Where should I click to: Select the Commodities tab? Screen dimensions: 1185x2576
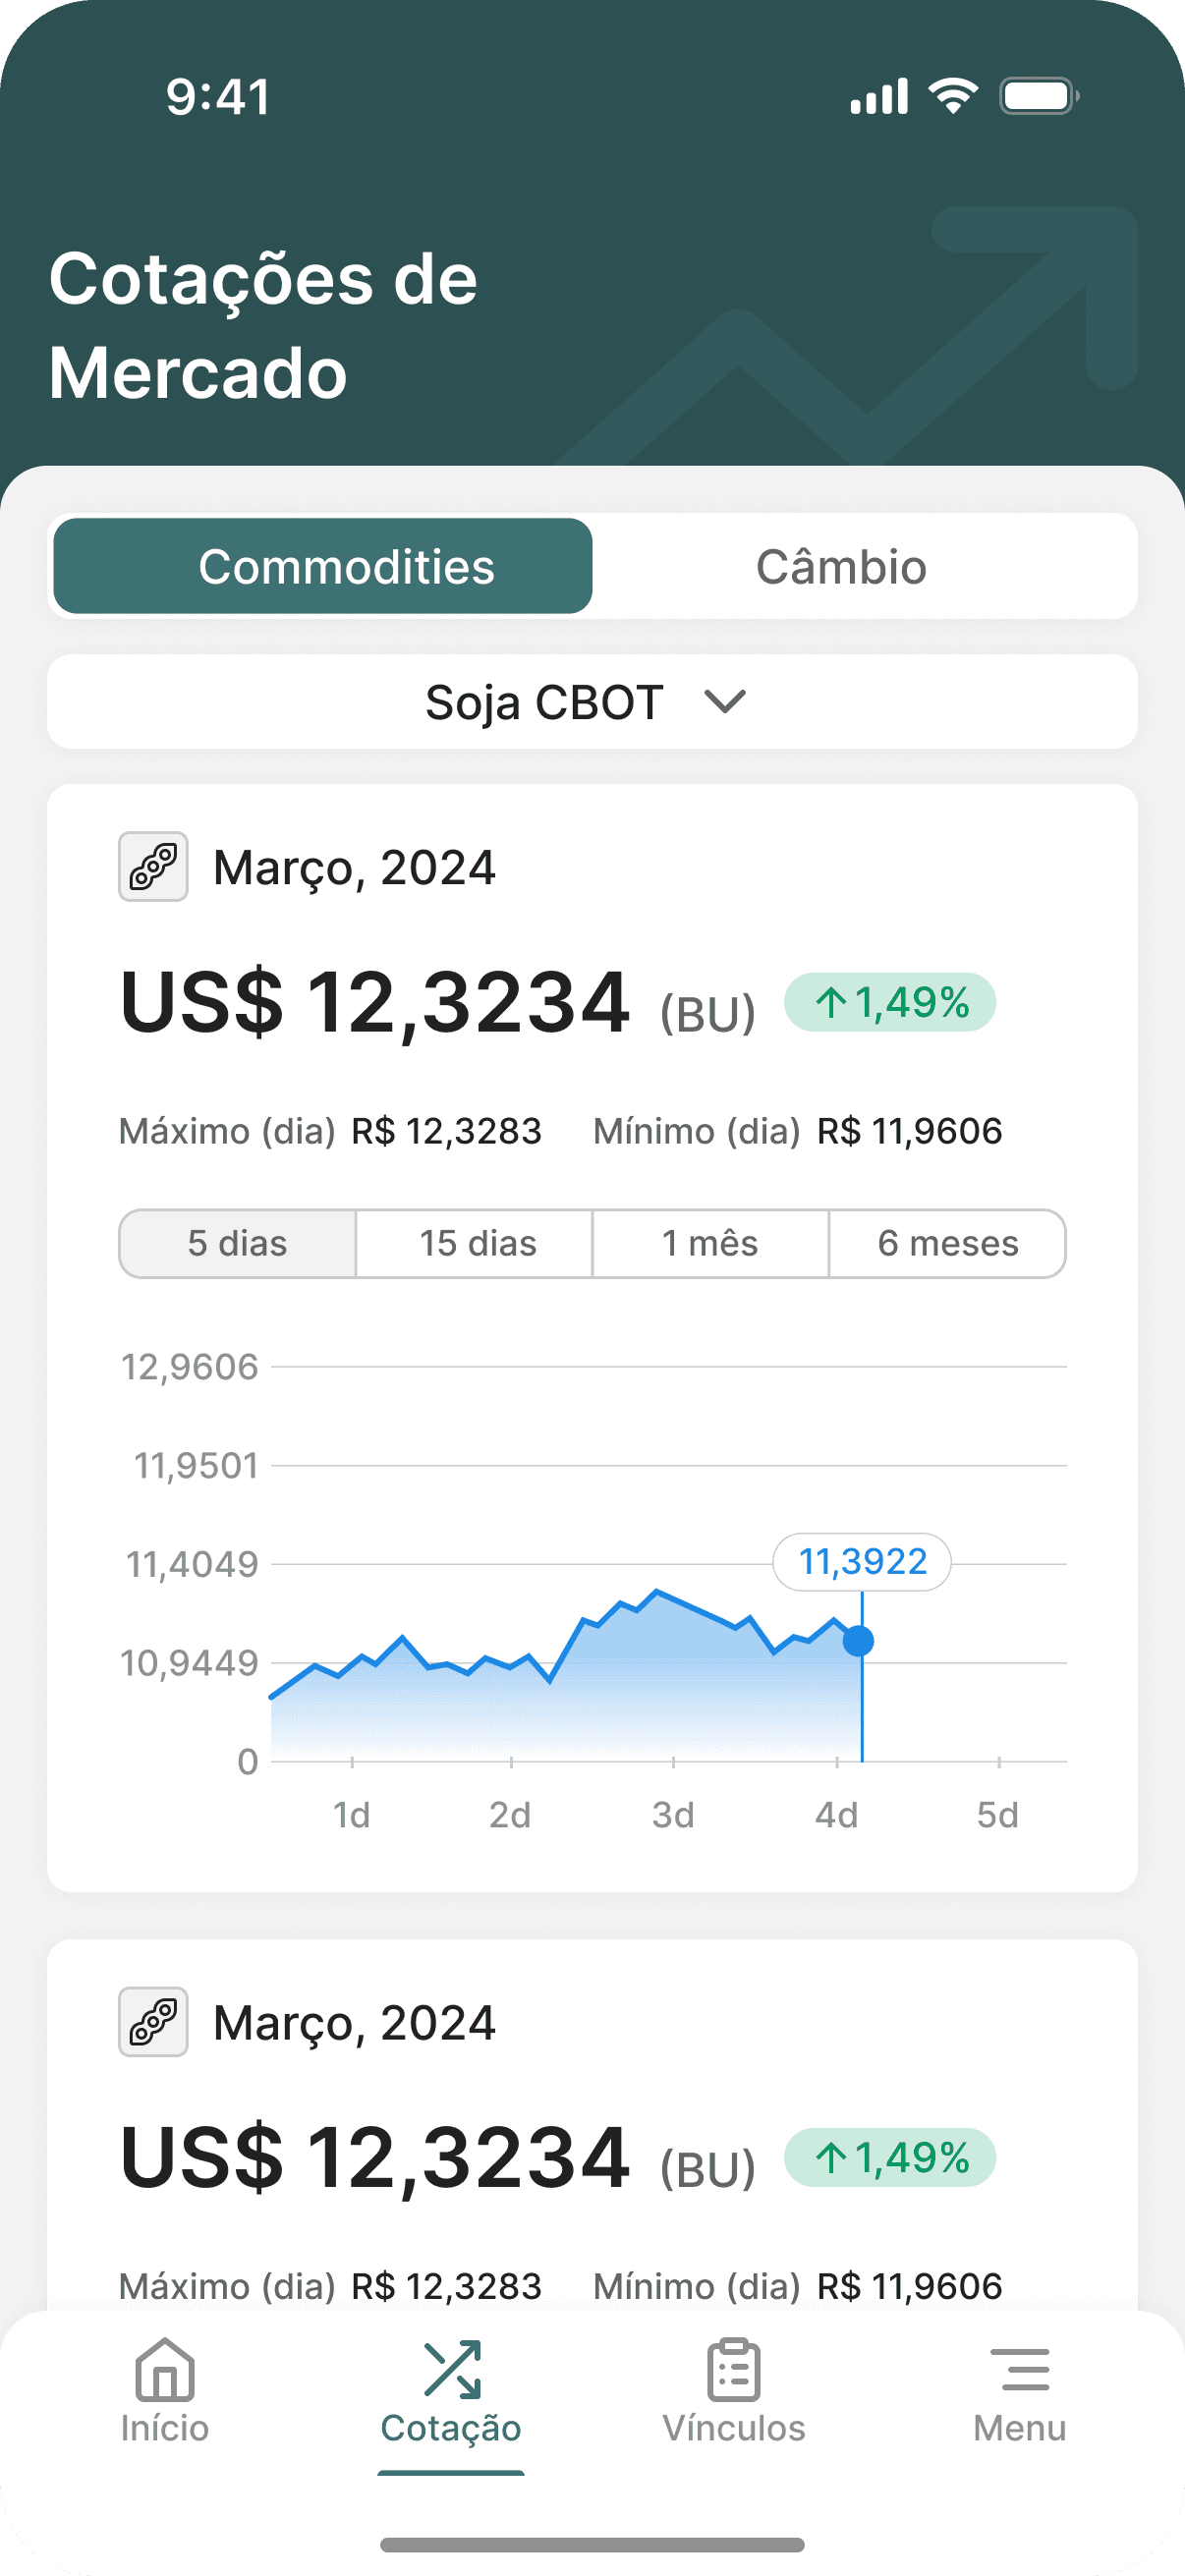point(323,566)
